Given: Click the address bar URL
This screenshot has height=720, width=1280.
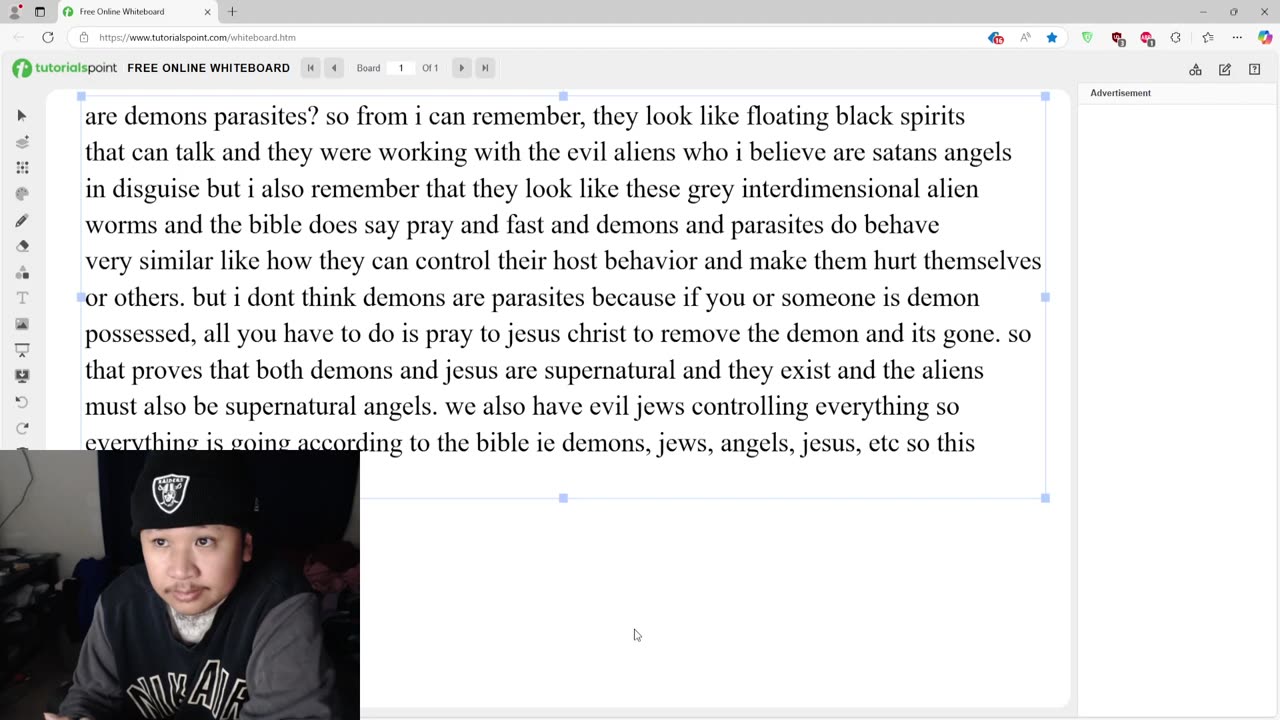Looking at the screenshot, I should click(x=197, y=37).
